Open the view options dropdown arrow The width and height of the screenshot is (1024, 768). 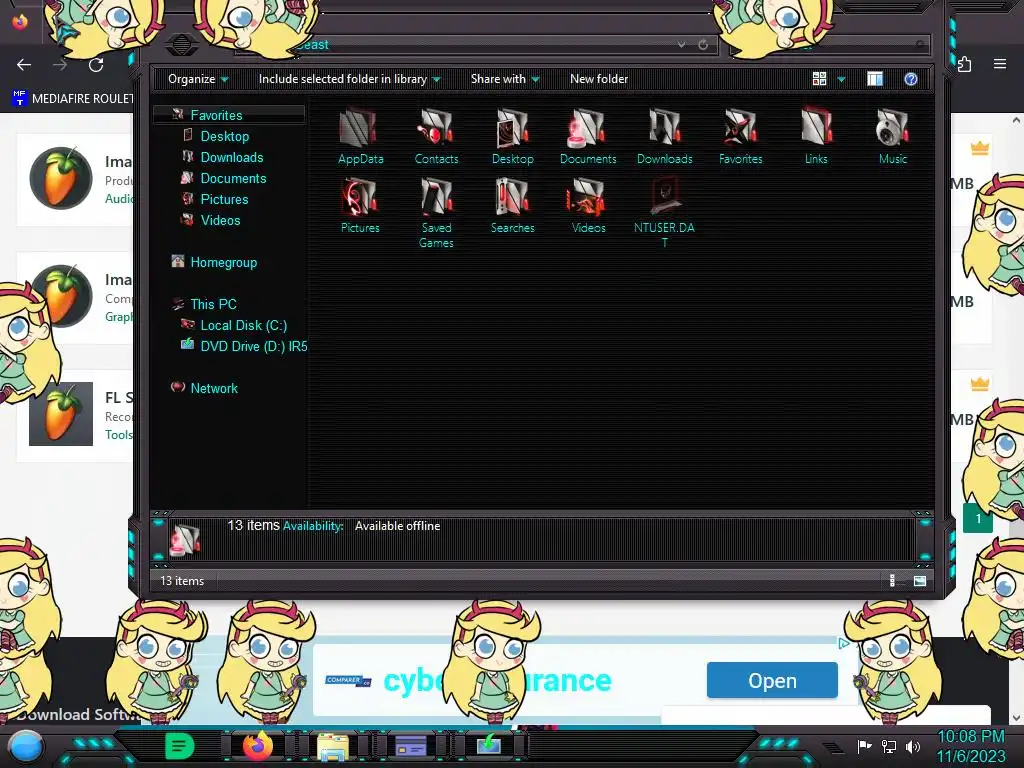tap(841, 79)
